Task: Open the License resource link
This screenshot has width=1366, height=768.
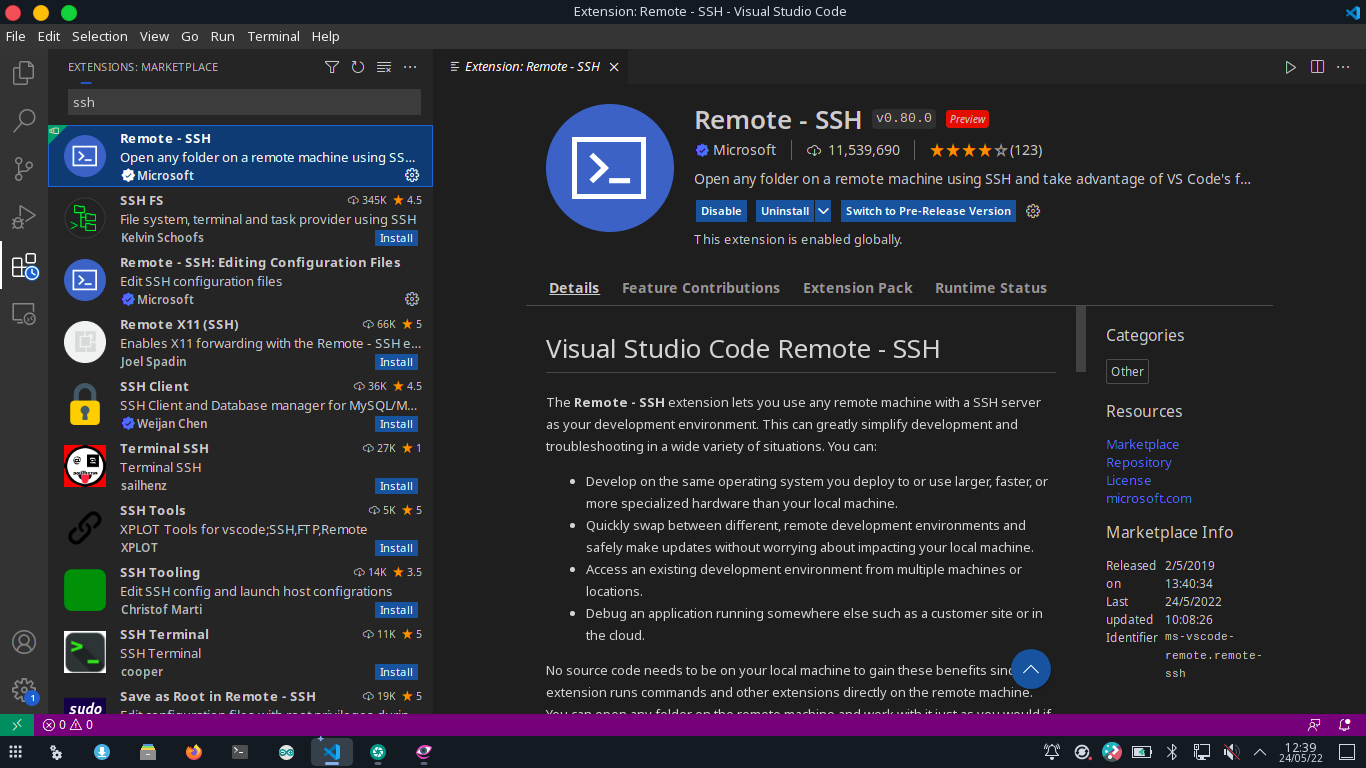Action: click(x=1128, y=480)
